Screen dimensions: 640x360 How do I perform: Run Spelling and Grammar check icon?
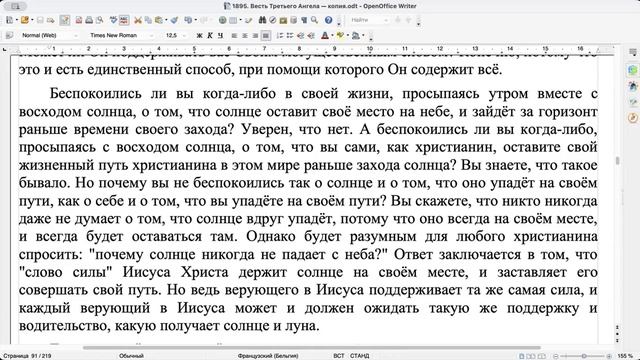coord(113,20)
